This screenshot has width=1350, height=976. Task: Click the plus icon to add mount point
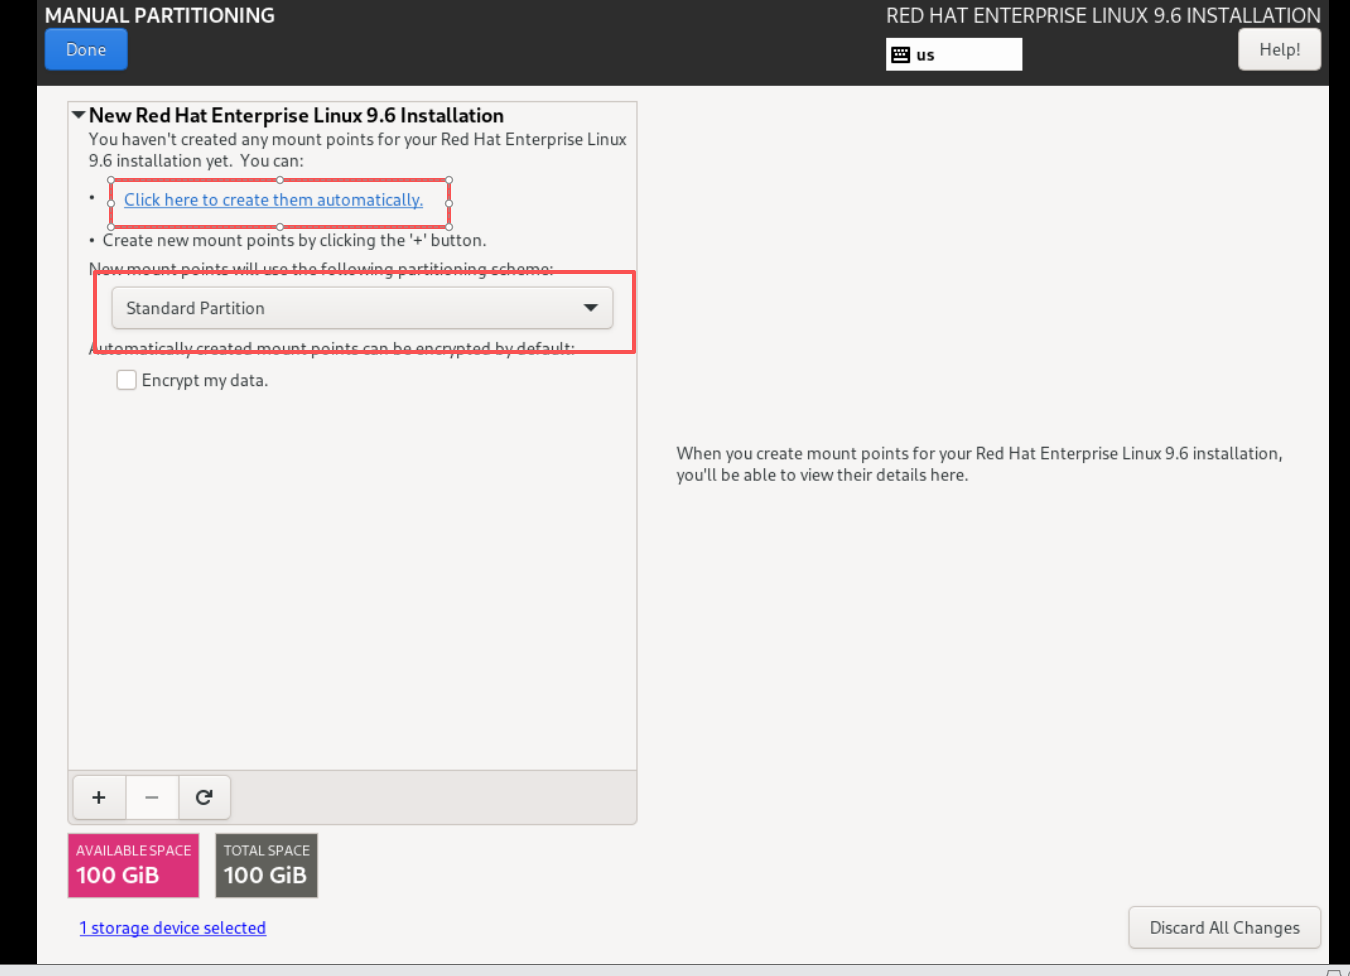99,797
